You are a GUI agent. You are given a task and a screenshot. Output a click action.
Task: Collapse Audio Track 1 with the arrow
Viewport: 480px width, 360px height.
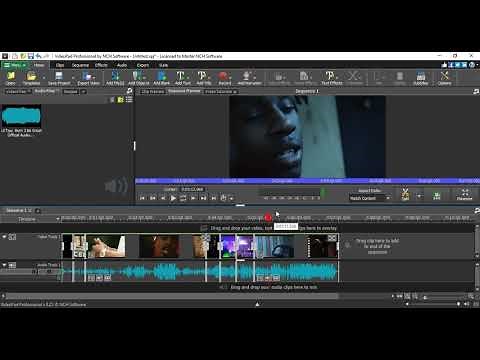pos(4,265)
